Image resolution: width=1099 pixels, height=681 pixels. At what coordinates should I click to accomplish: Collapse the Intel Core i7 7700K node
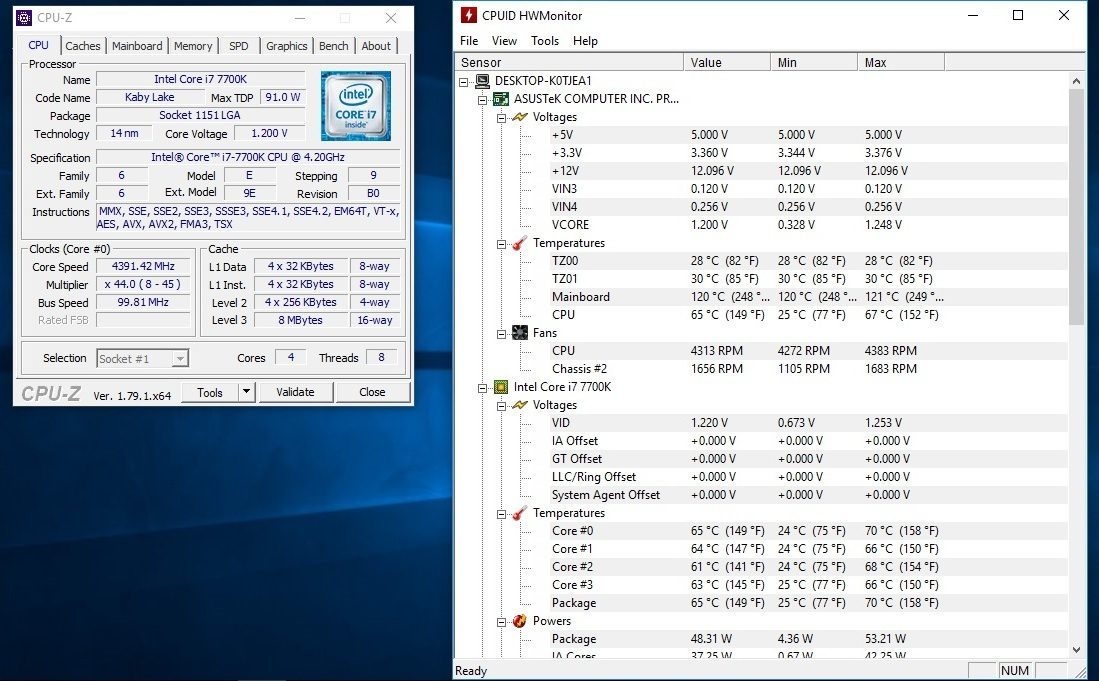click(x=483, y=387)
